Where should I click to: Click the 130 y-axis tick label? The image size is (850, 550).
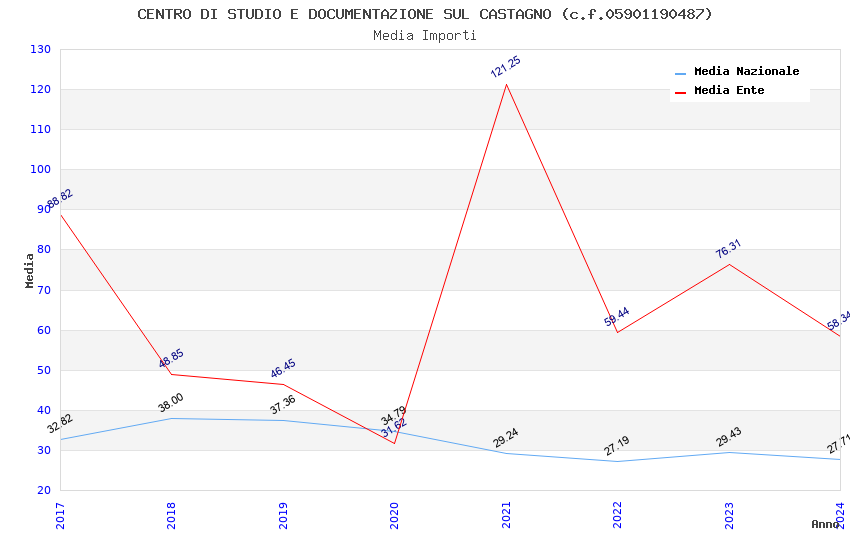(41, 49)
